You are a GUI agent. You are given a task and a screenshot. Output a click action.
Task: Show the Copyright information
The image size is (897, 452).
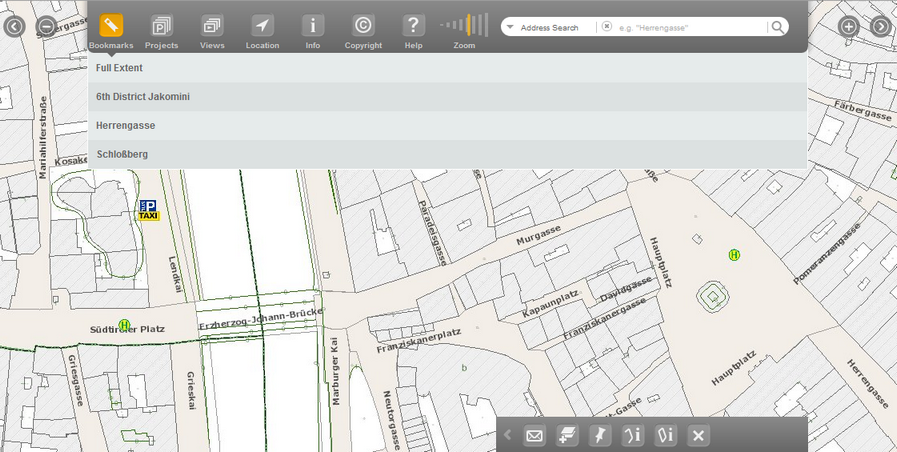(x=363, y=26)
